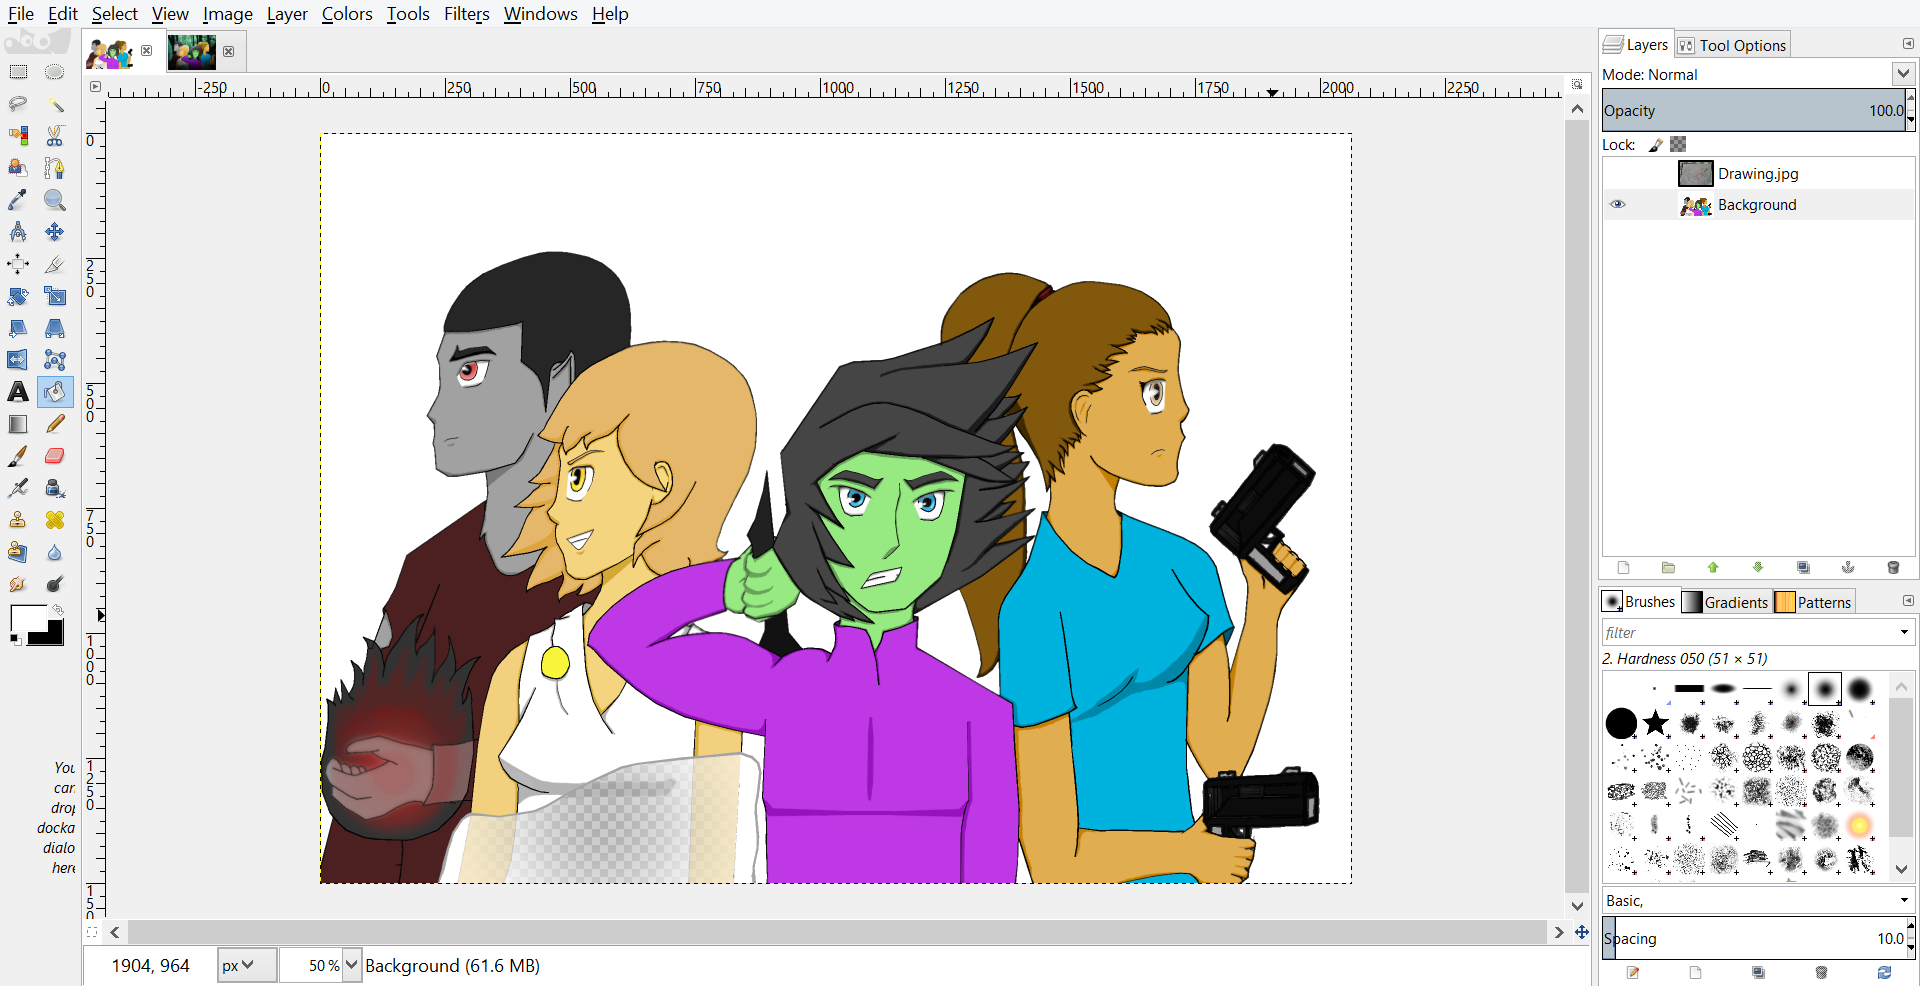Click the delete layer trash icon

tap(1893, 567)
